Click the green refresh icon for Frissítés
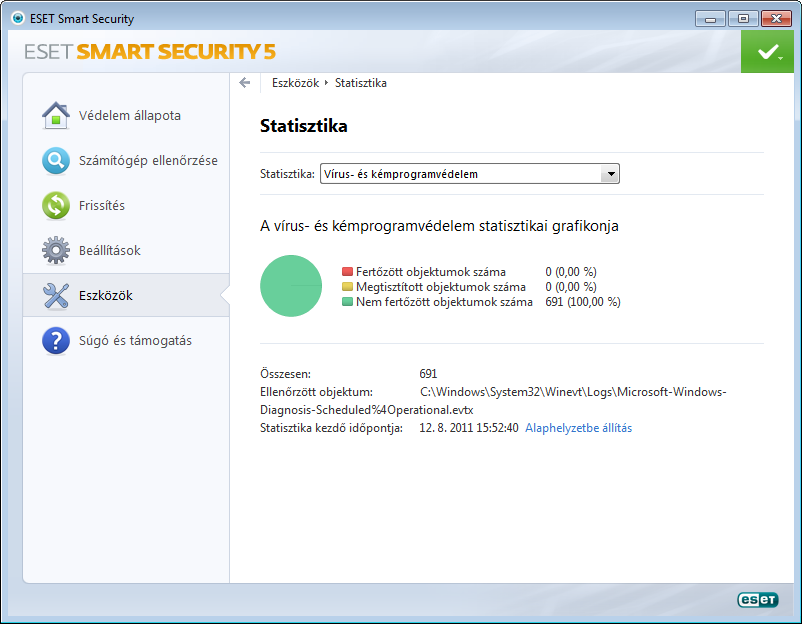 pos(56,206)
